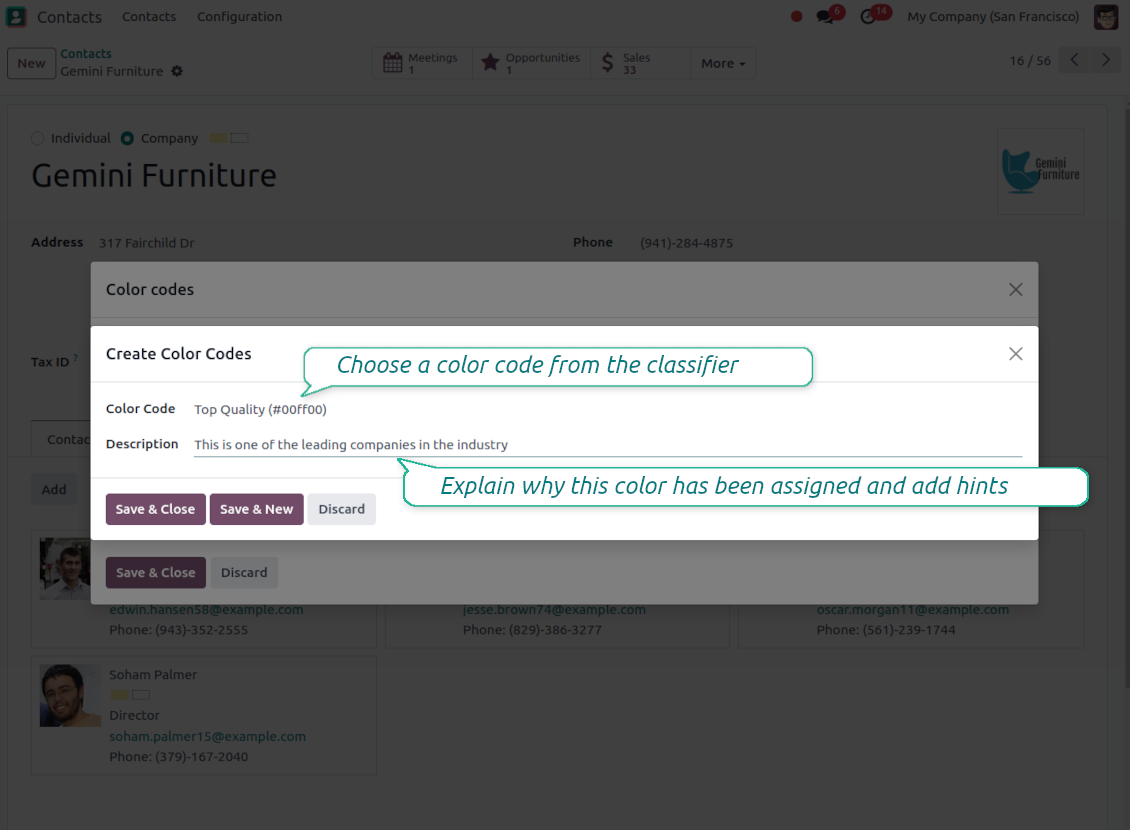Open the messages chat bubble icon

tap(826, 17)
